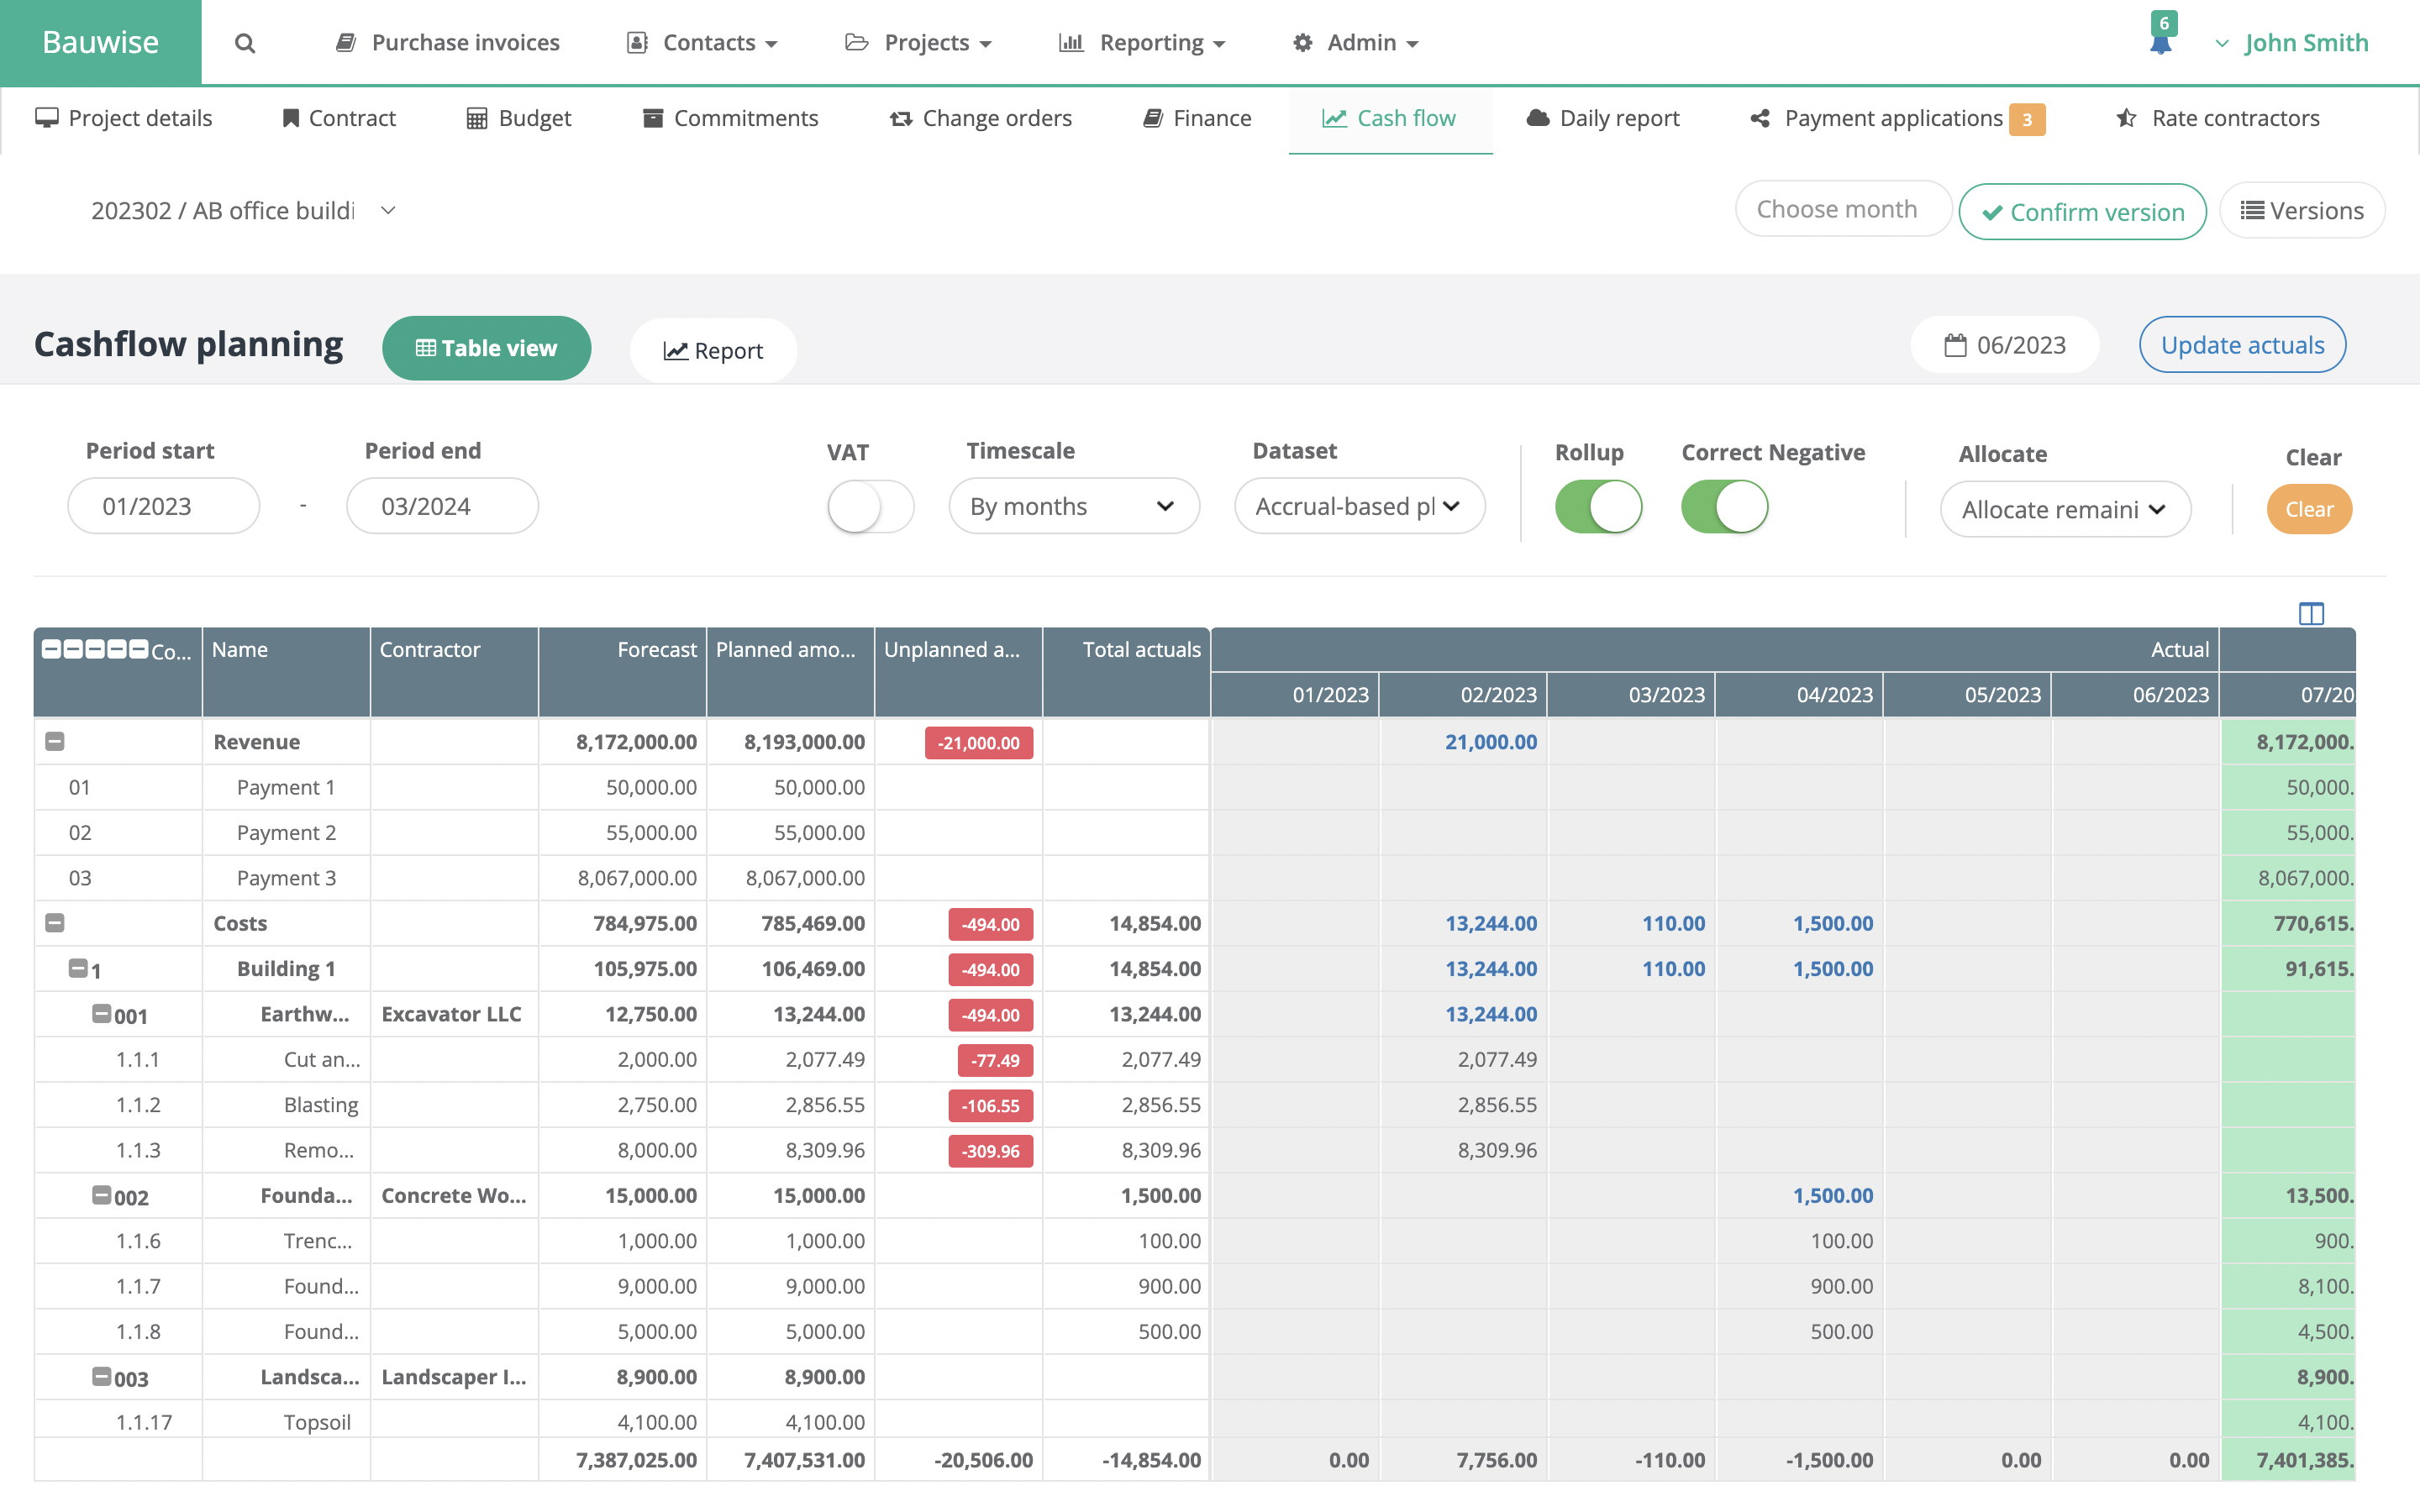Switch to the Project details tab
The width and height of the screenshot is (2420, 1512).
pos(124,118)
